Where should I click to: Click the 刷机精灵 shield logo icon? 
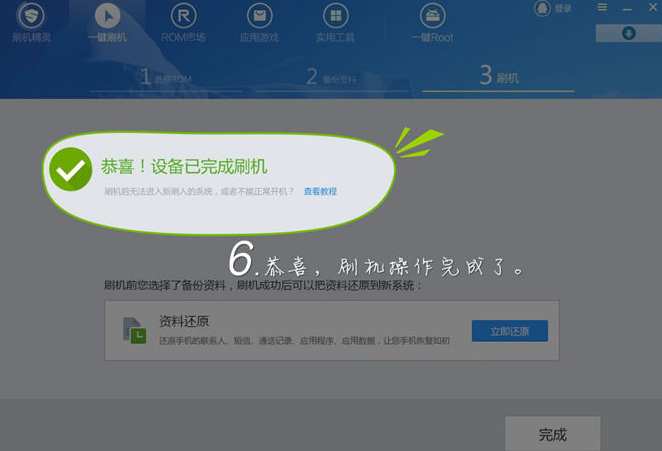coord(31,16)
